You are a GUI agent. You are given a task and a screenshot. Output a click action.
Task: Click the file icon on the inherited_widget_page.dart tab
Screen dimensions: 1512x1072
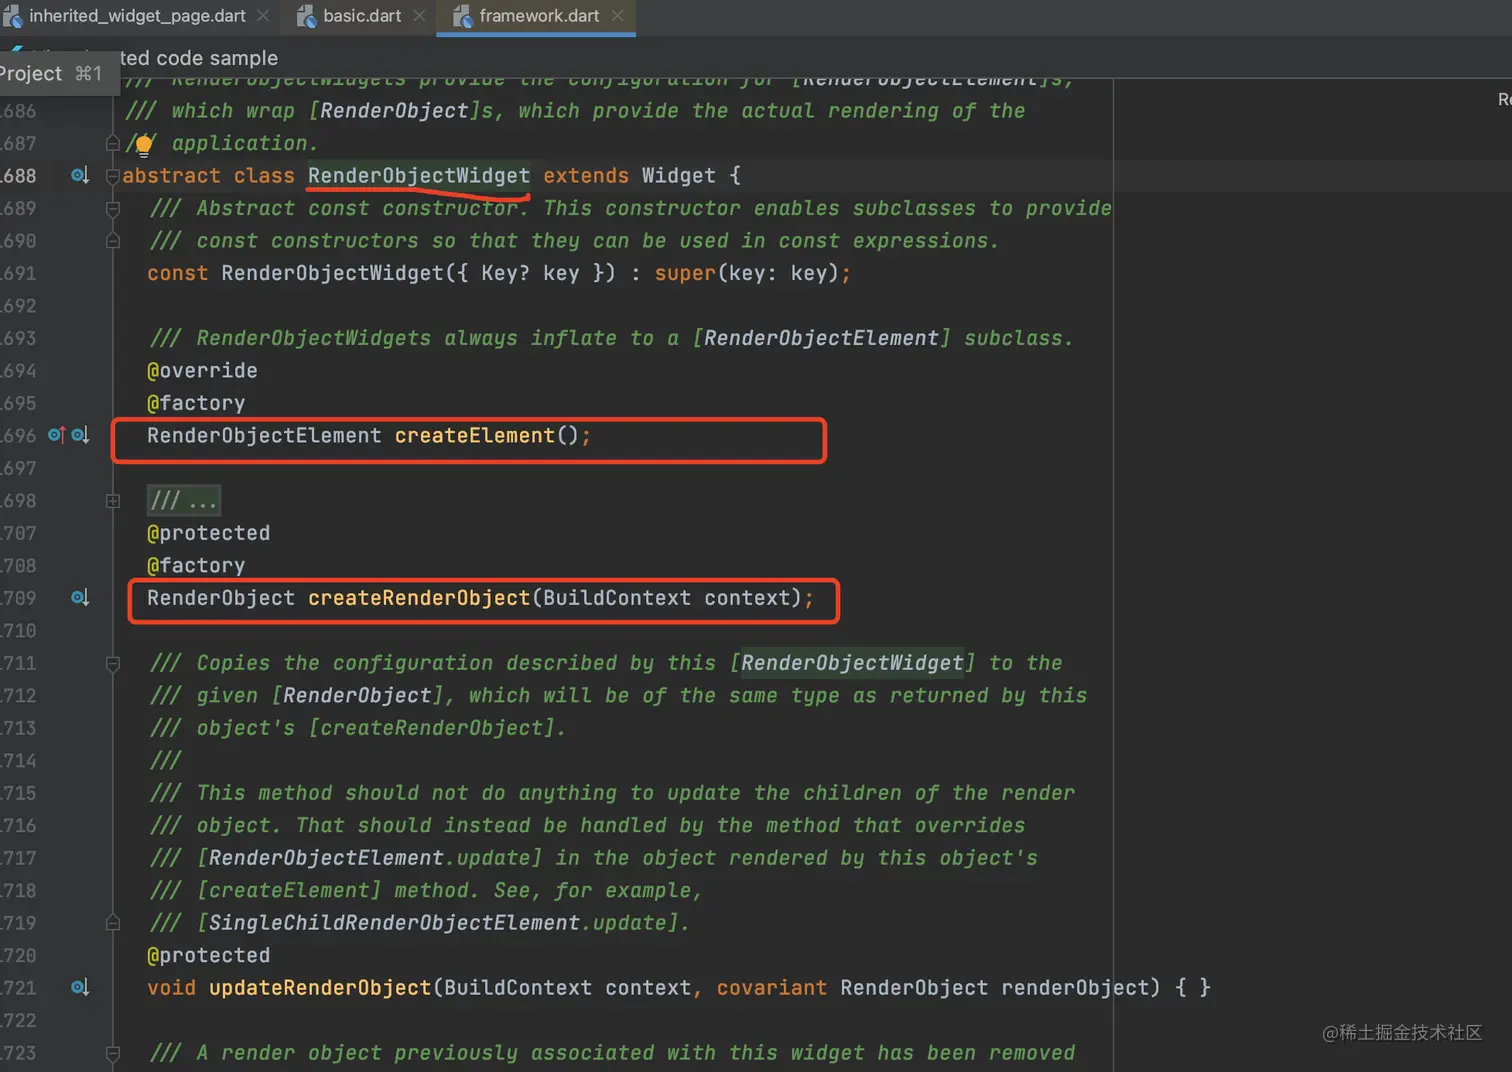coord(13,16)
